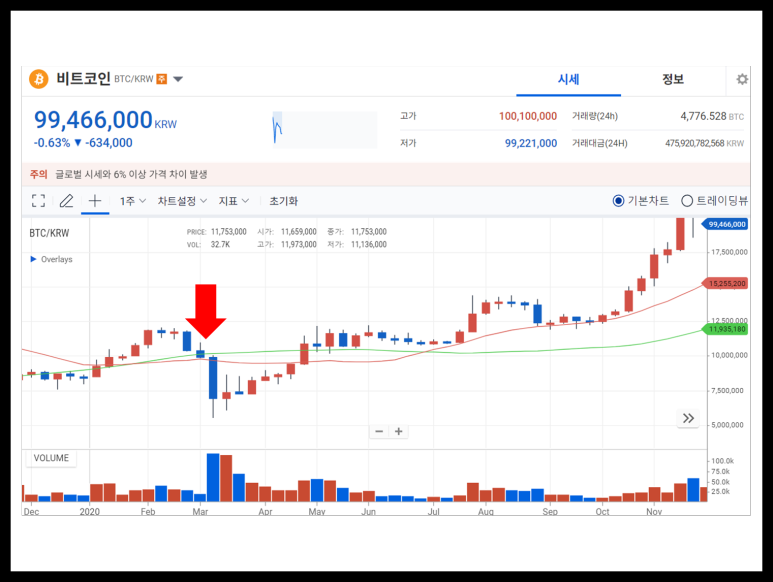The height and width of the screenshot is (582, 773).
Task: Zoom out chart with minus button
Action: pyautogui.click(x=379, y=432)
